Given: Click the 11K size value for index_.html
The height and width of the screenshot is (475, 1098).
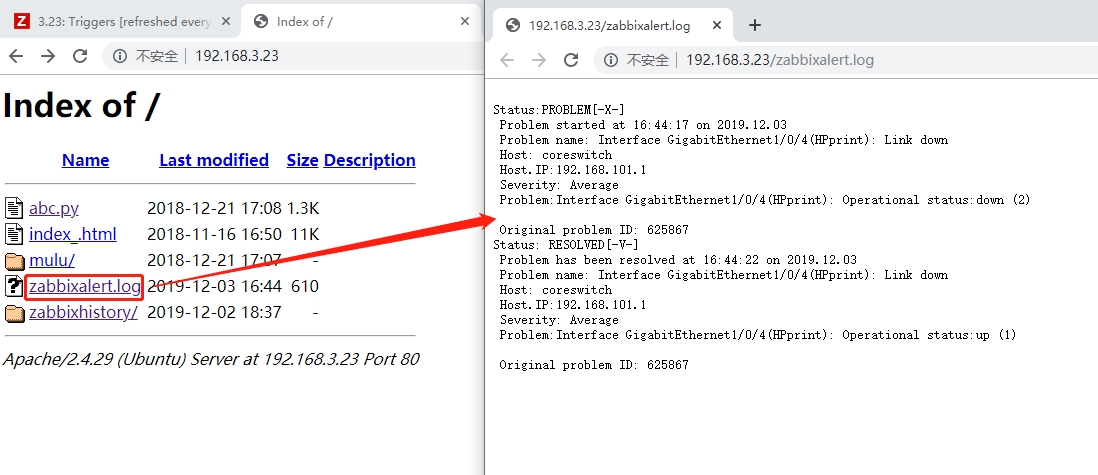Looking at the screenshot, I should click(x=305, y=234).
